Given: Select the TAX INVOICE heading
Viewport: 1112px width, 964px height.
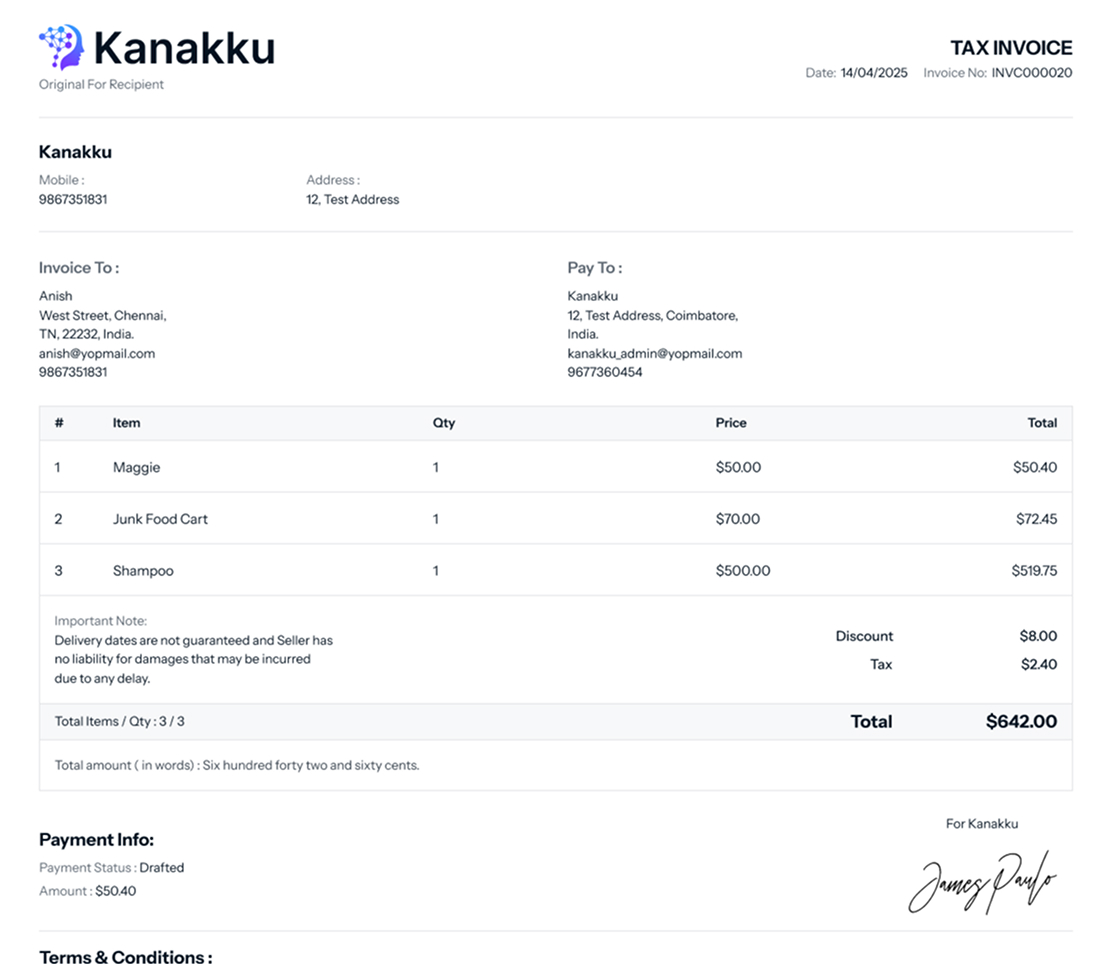Looking at the screenshot, I should [x=1011, y=48].
